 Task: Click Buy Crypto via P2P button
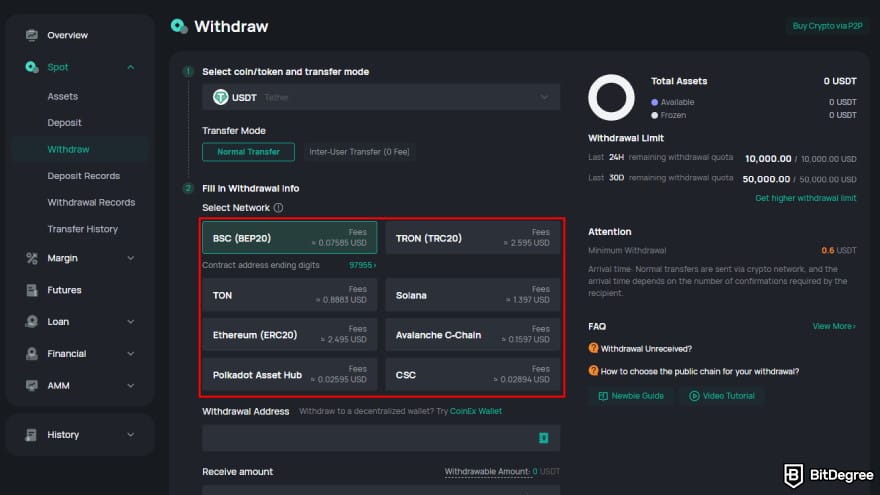pos(827,26)
